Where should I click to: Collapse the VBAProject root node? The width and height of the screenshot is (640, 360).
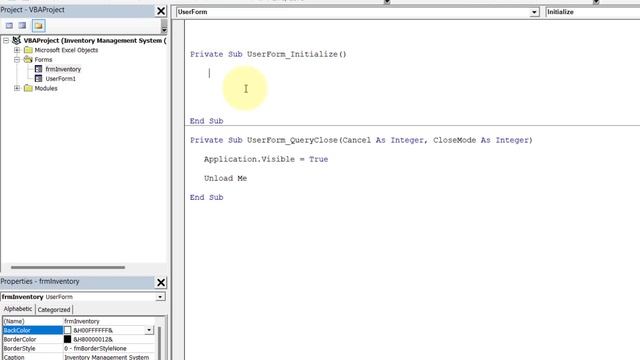tap(6, 40)
